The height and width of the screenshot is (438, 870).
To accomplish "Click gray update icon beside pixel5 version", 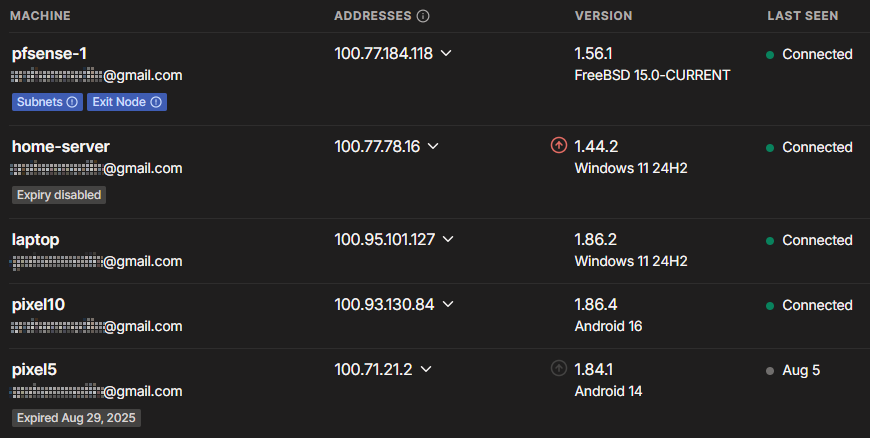I will pos(559,368).
